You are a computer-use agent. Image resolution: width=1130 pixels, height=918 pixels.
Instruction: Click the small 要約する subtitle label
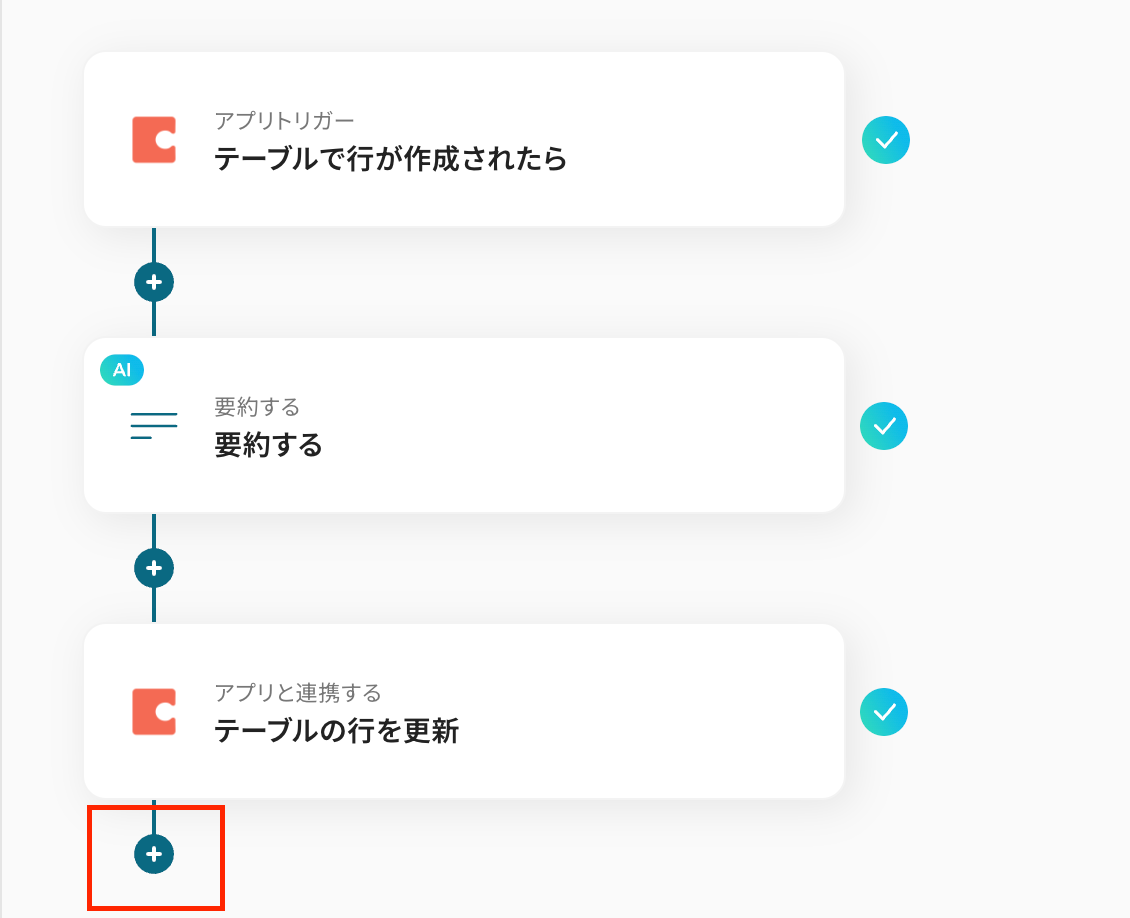[257, 407]
